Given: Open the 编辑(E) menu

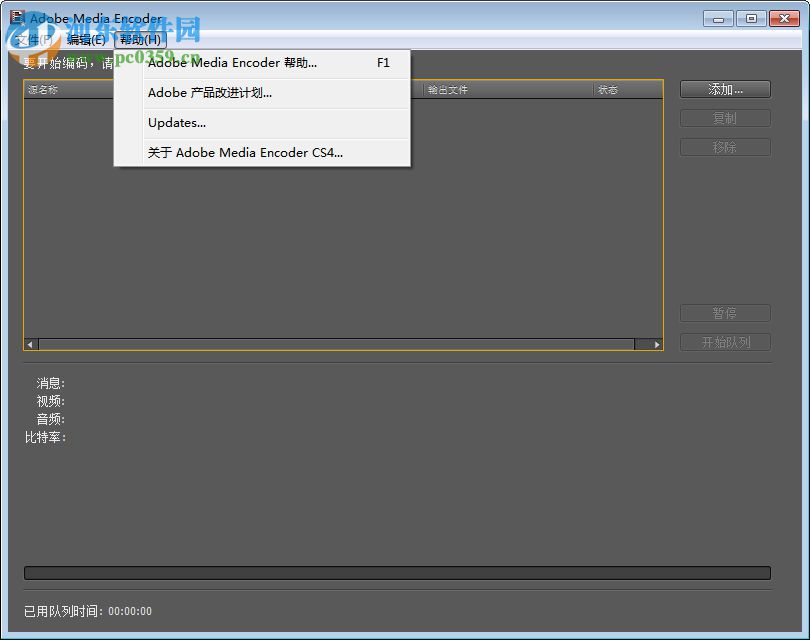Looking at the screenshot, I should (85, 40).
